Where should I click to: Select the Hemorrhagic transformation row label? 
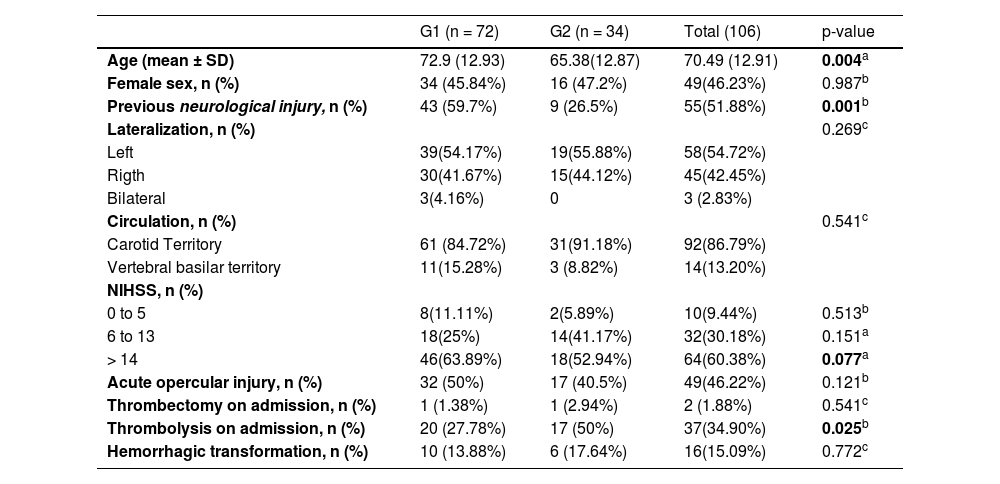237,451
